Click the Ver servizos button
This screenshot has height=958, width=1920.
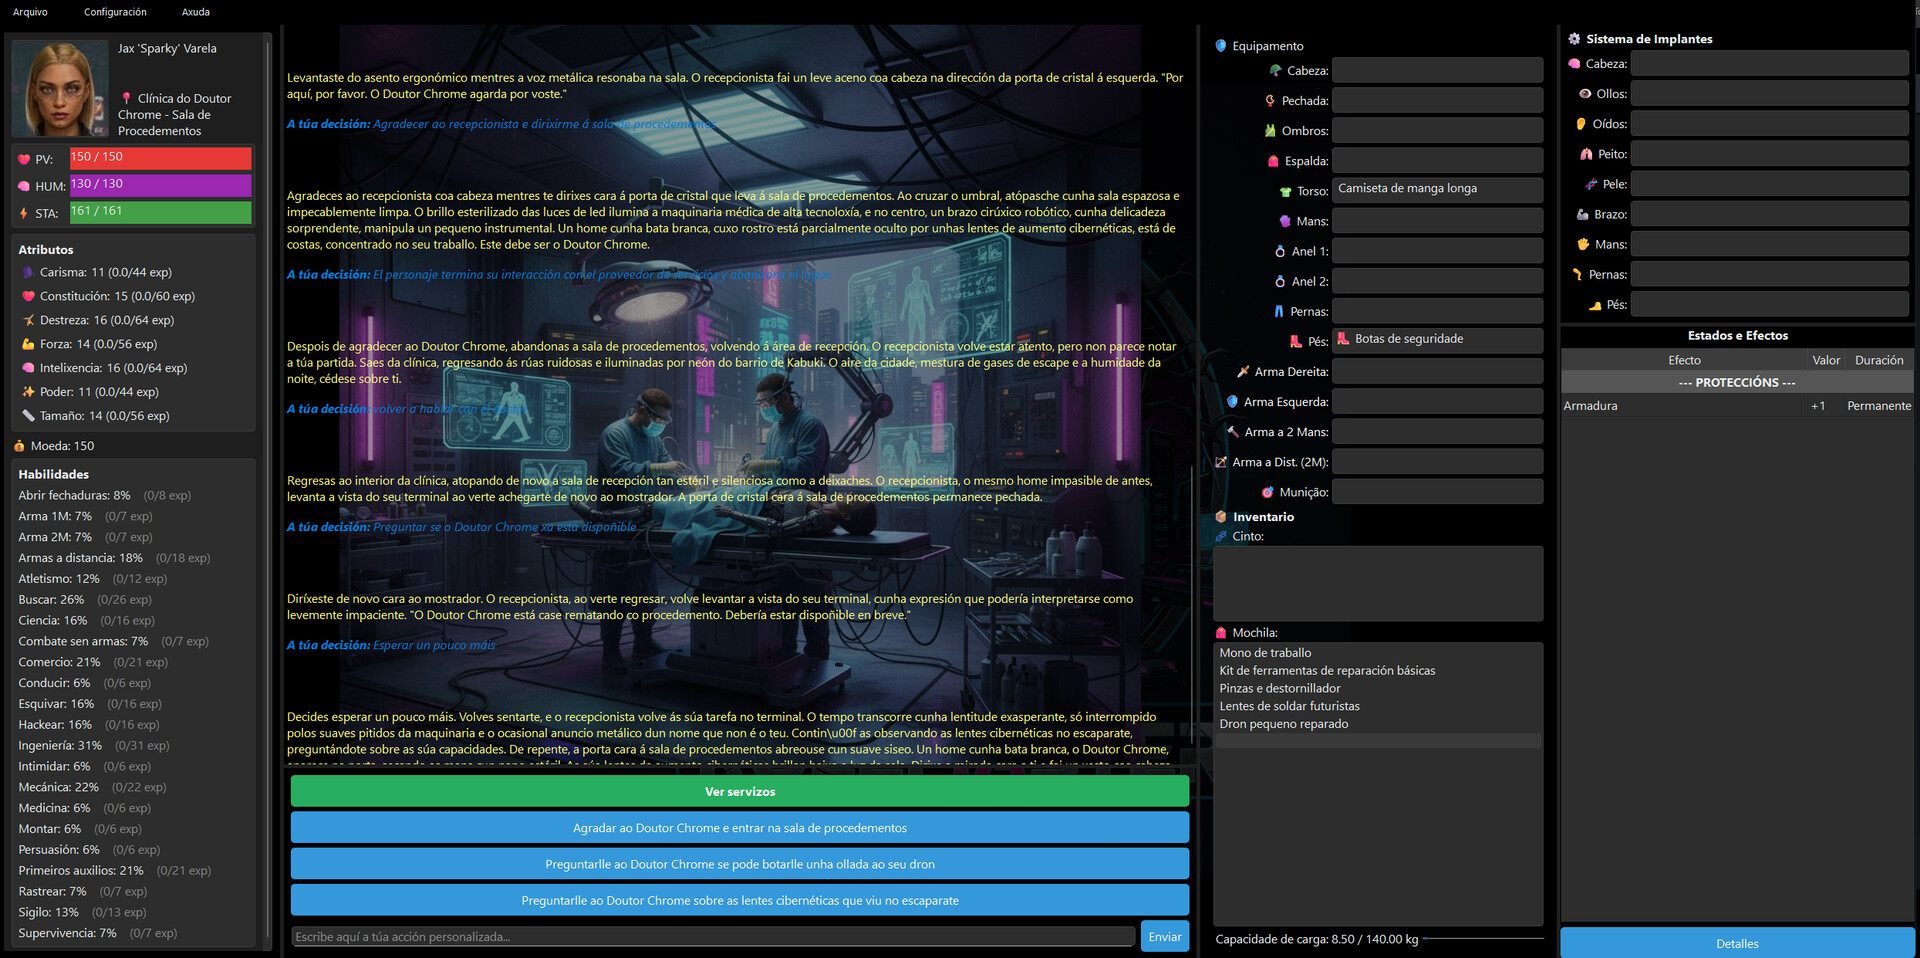[739, 791]
